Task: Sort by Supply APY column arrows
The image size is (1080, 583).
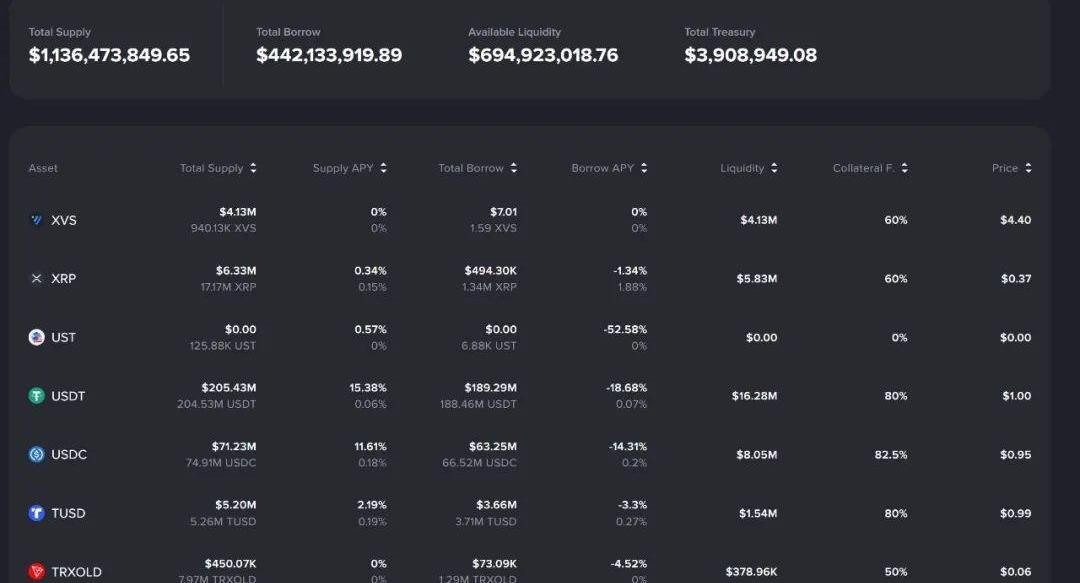Action: point(383,169)
